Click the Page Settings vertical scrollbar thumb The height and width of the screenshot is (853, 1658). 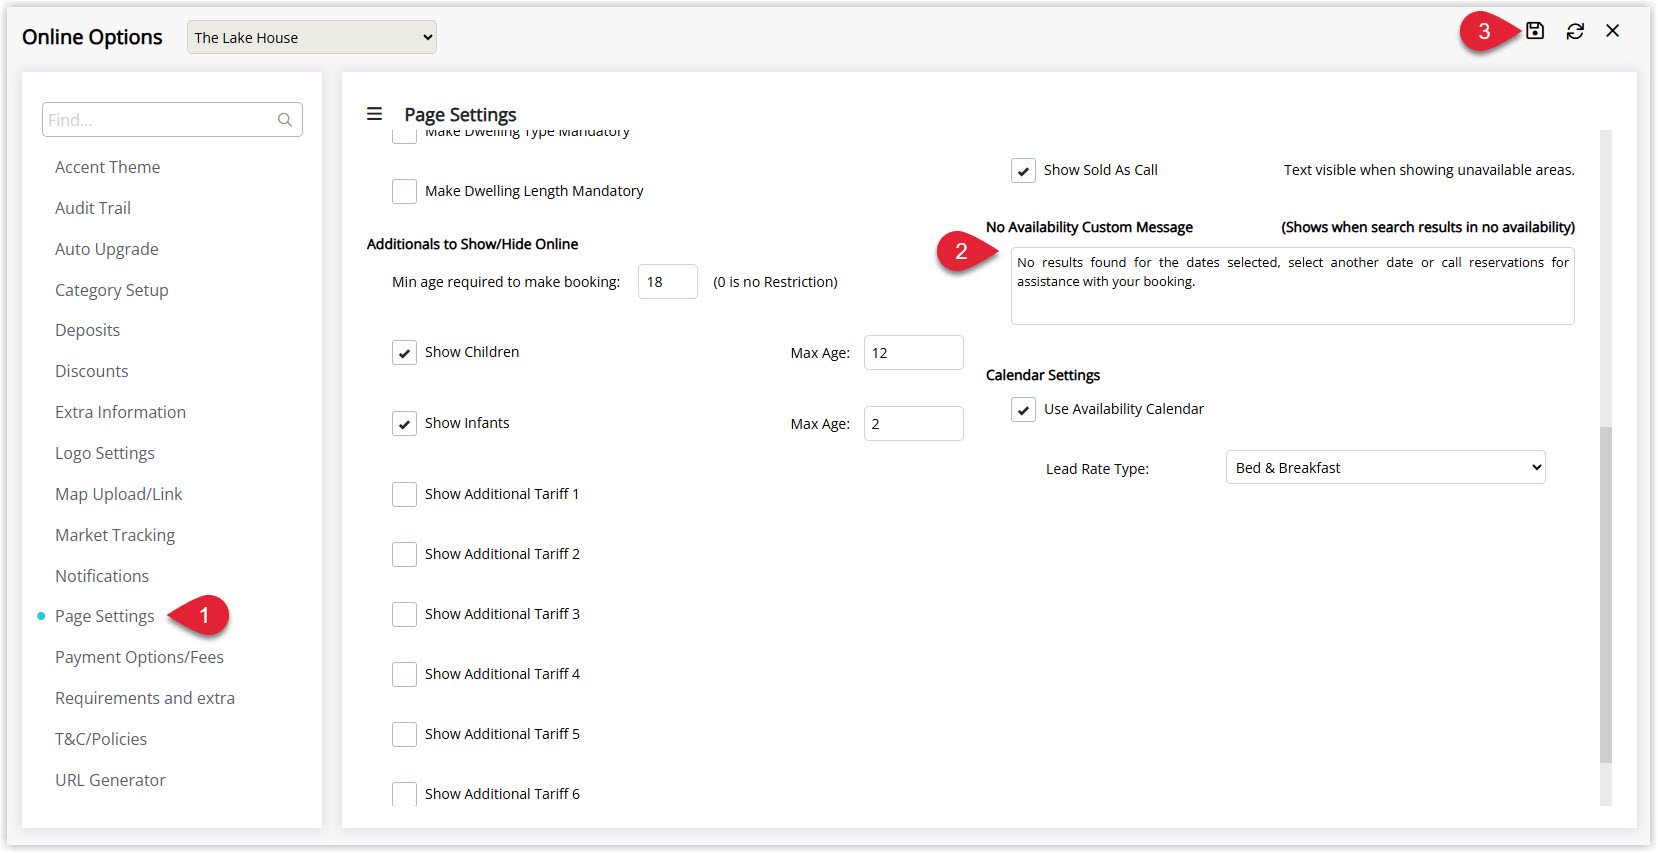[x=1606, y=595]
